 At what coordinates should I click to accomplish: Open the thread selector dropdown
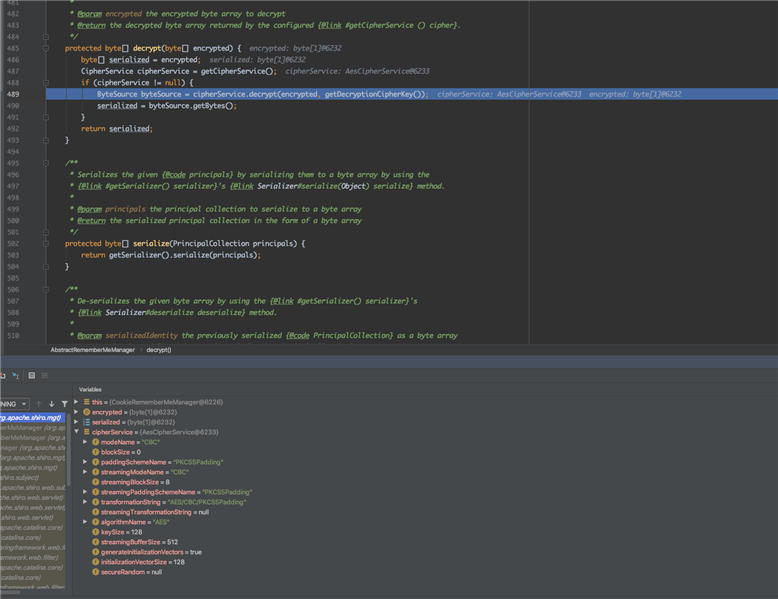(14, 404)
